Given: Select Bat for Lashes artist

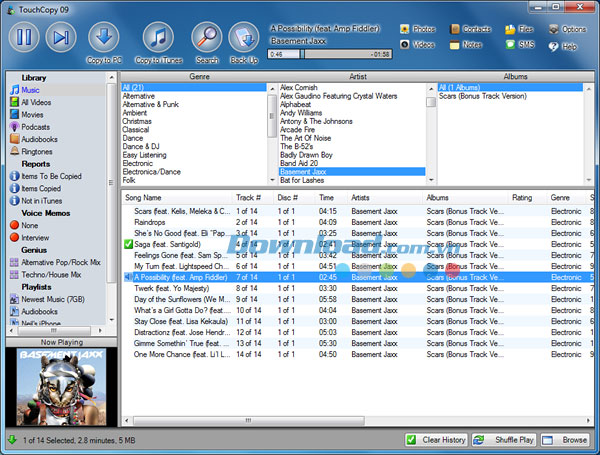Looking at the screenshot, I should [x=302, y=180].
